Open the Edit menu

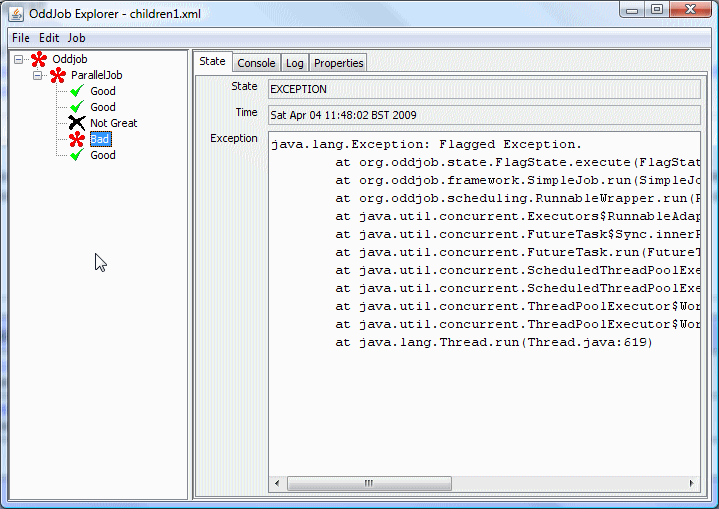click(x=49, y=37)
